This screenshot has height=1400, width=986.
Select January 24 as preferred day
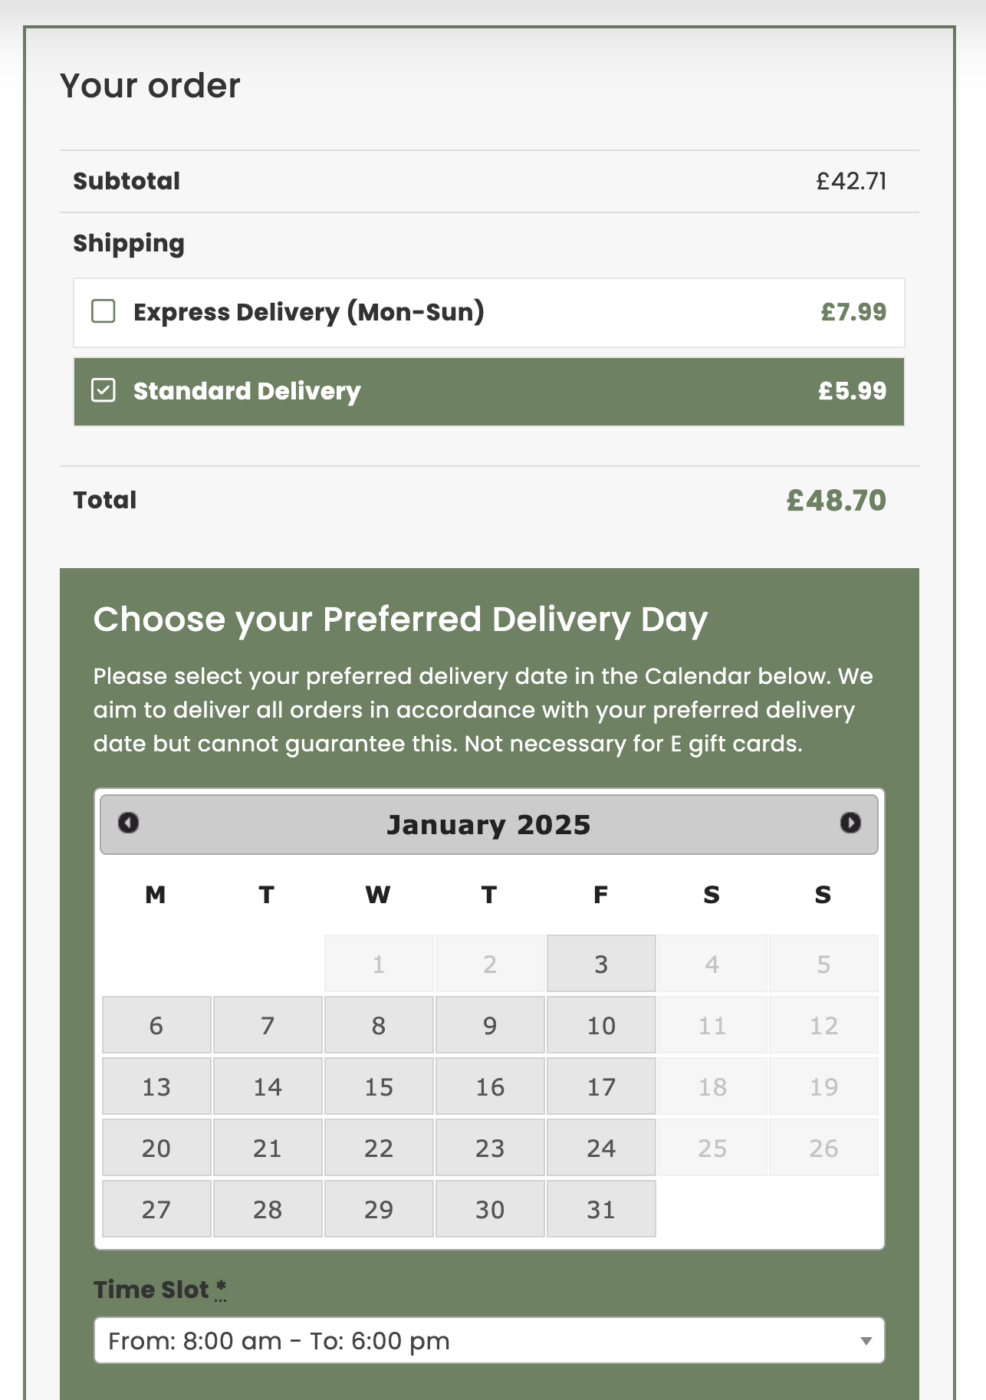pyautogui.click(x=601, y=1148)
